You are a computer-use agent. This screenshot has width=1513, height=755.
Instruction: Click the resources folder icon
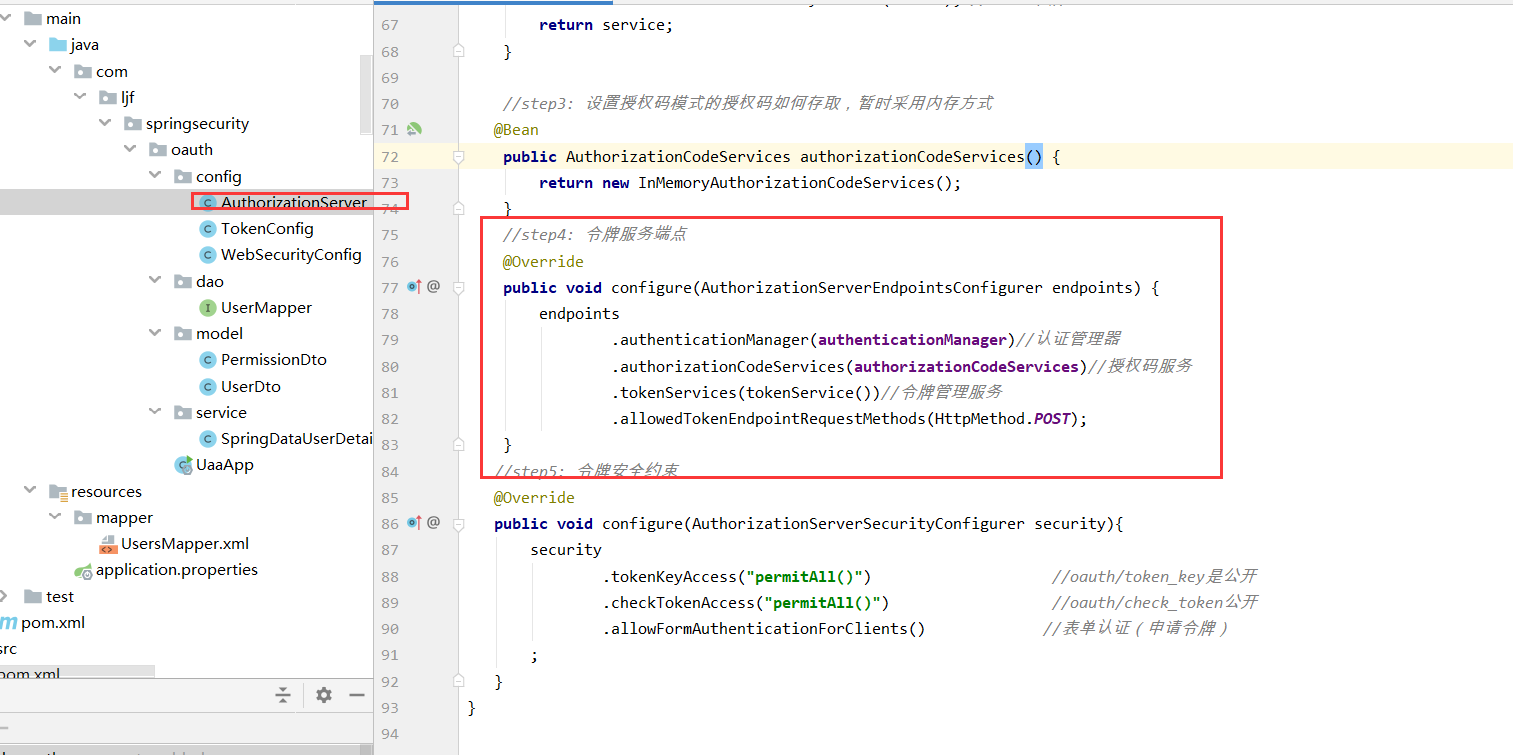[58, 492]
